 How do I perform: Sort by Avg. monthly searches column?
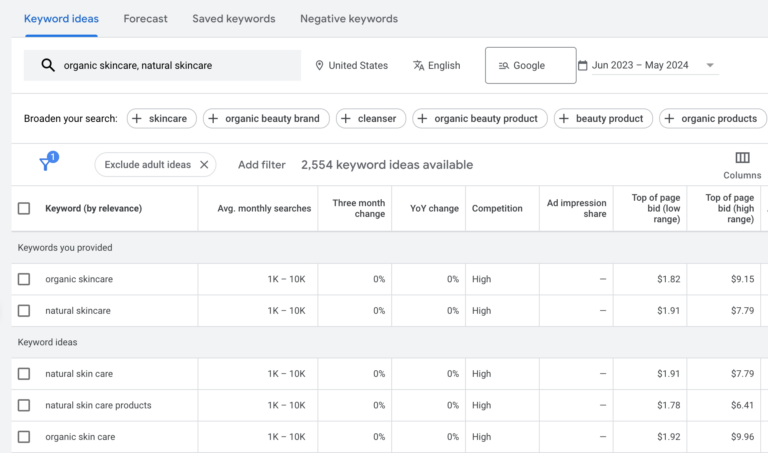pyautogui.click(x=264, y=209)
